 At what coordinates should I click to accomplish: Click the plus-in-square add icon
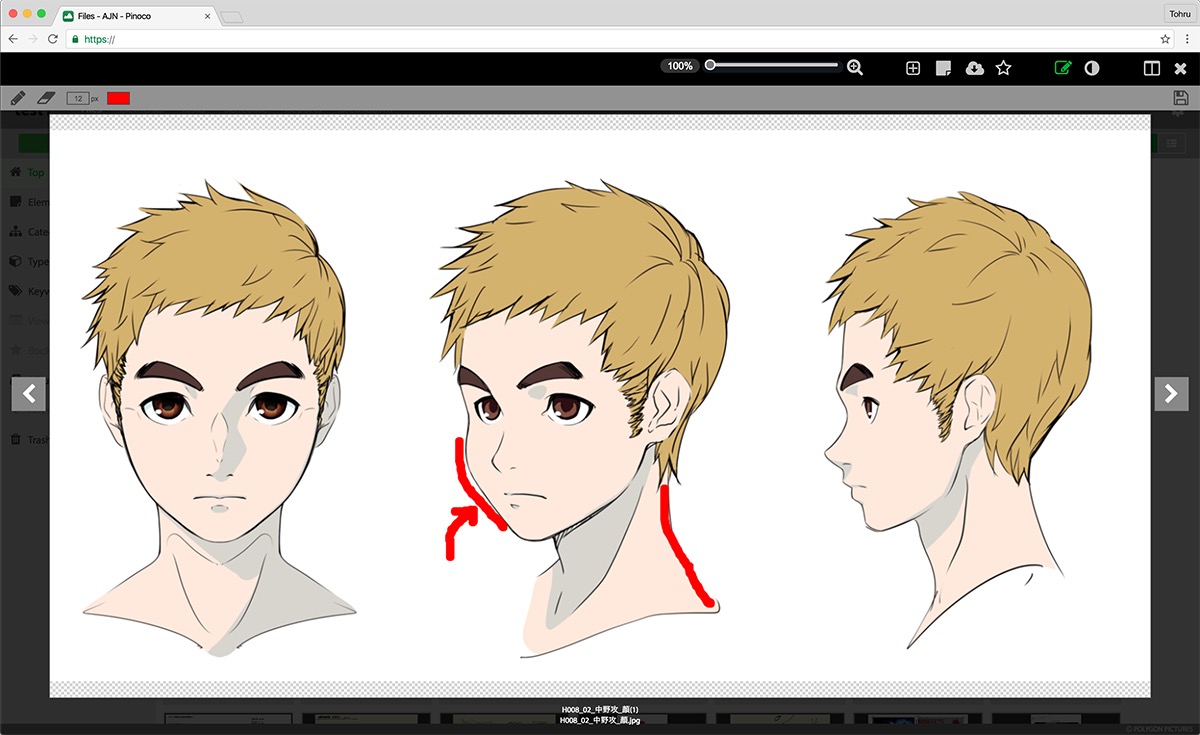[912, 68]
